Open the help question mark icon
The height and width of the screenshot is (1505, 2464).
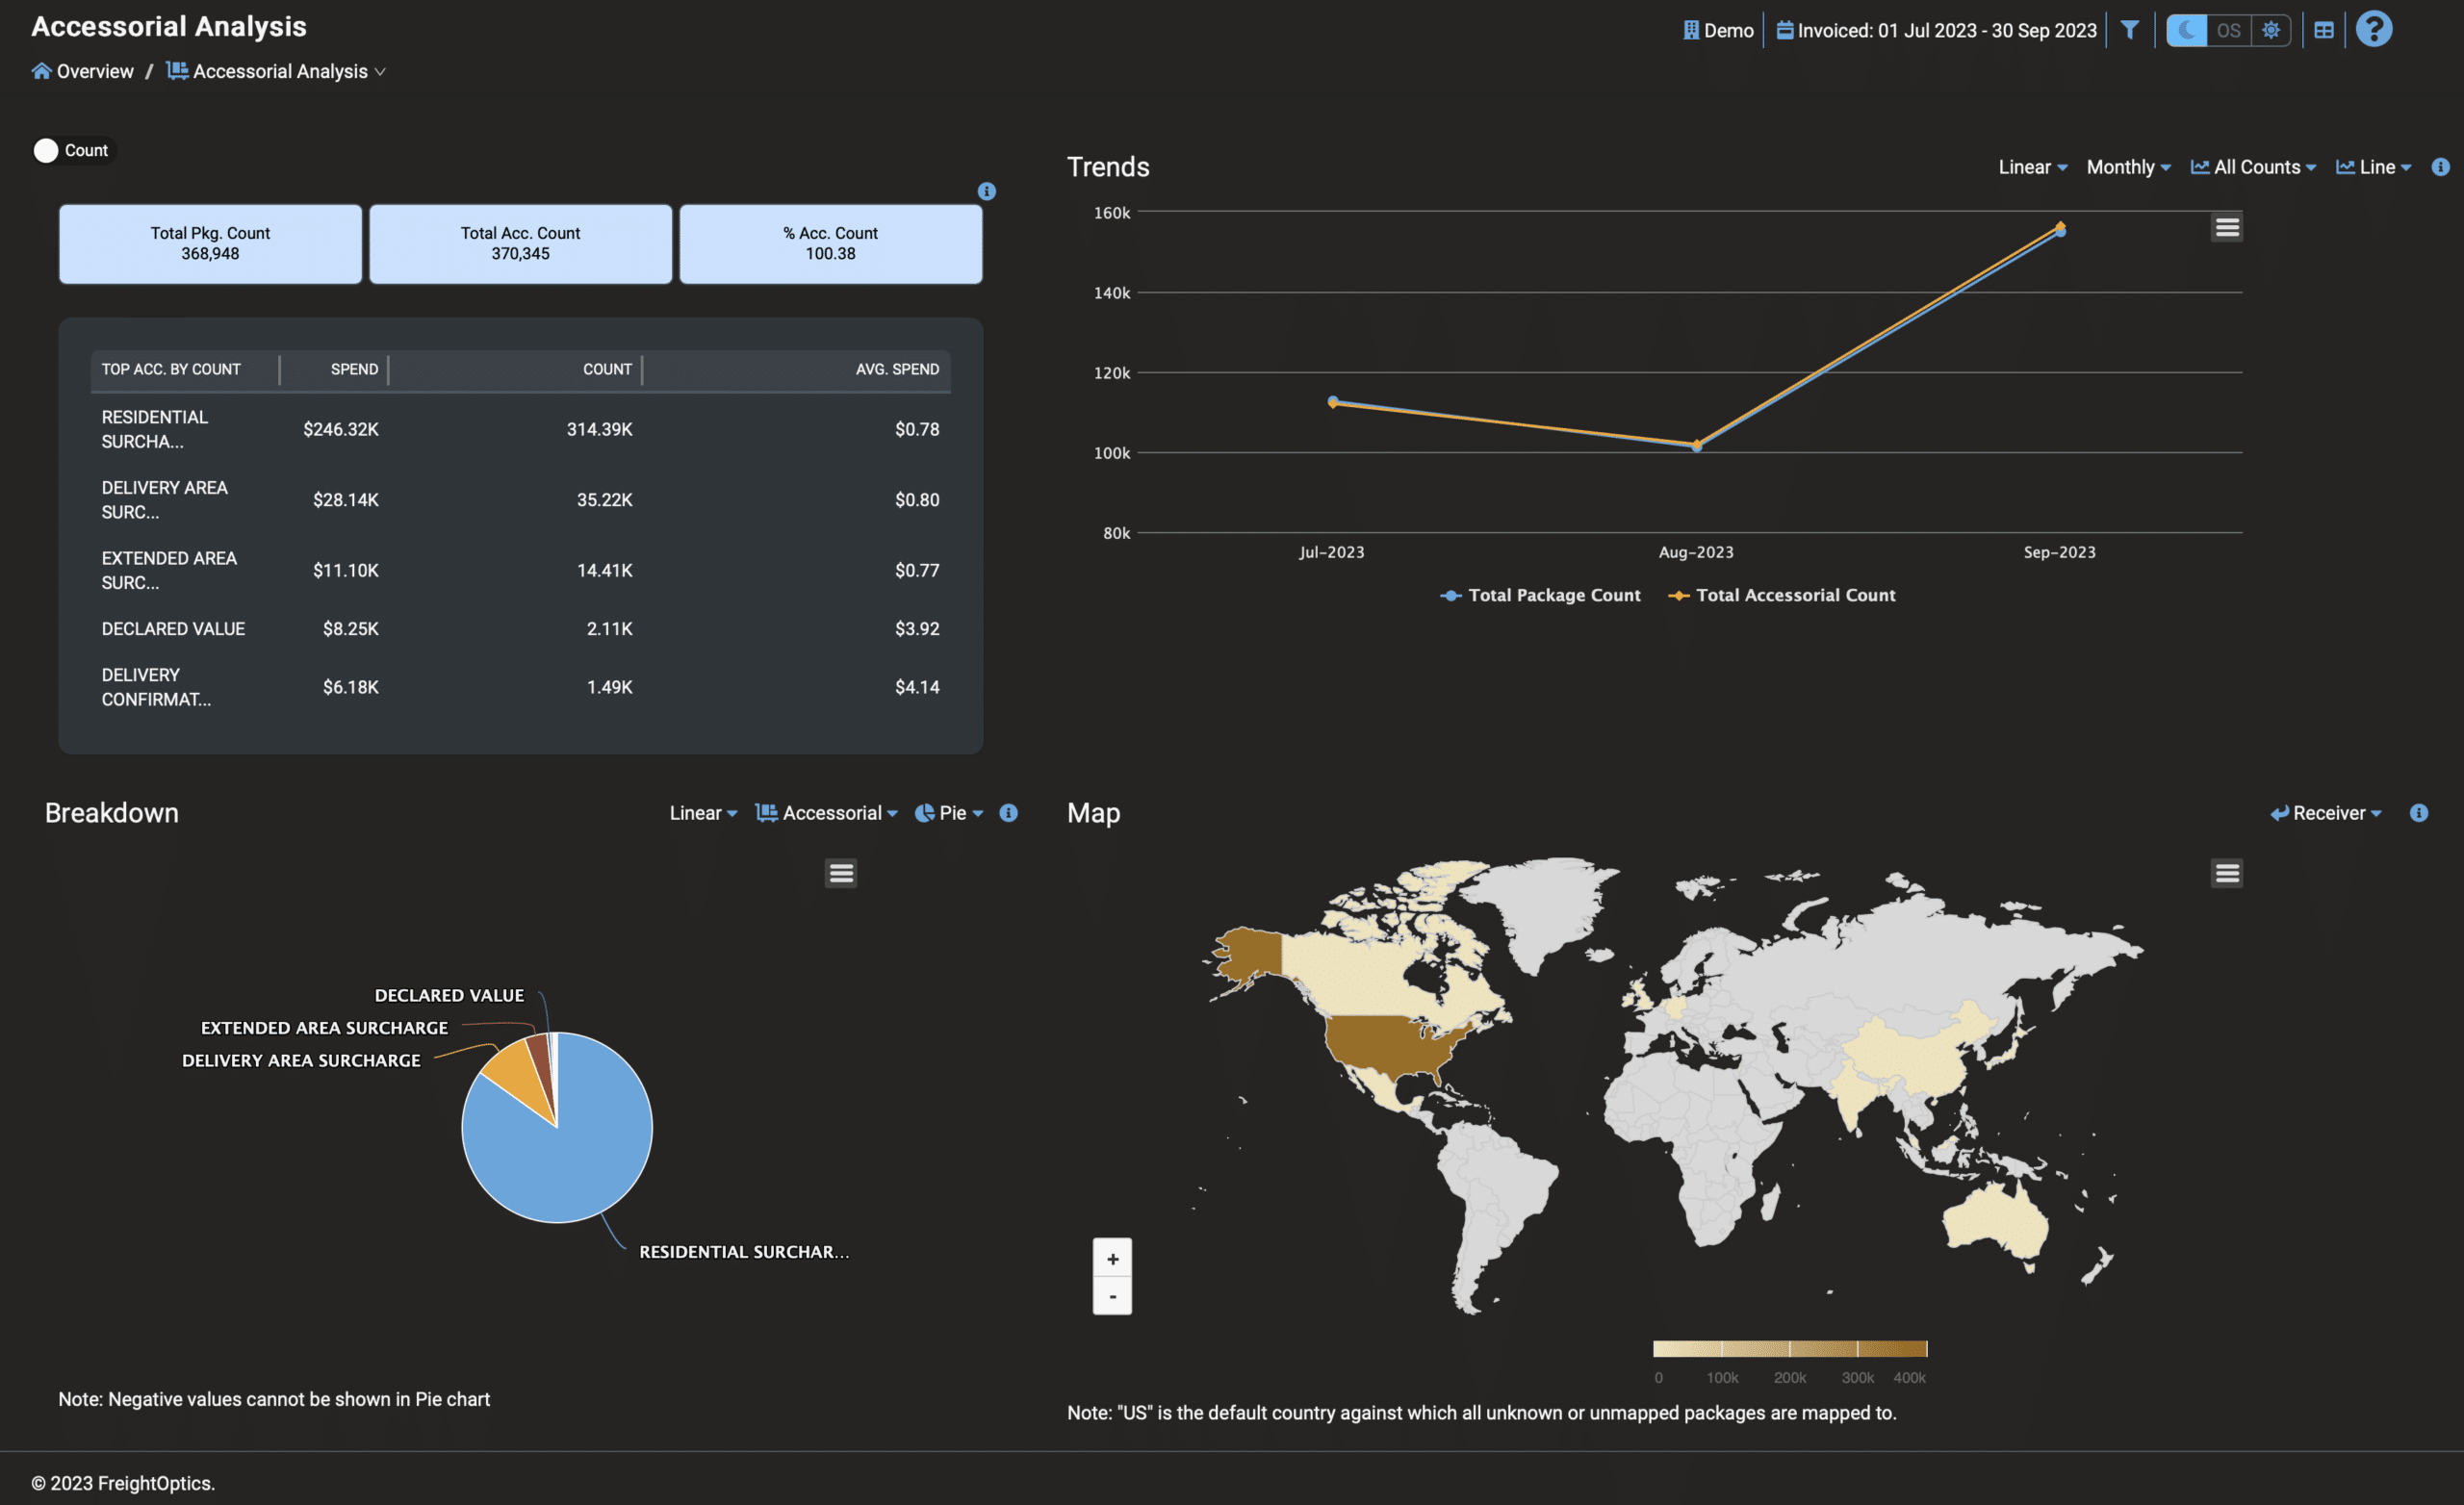tap(2375, 29)
